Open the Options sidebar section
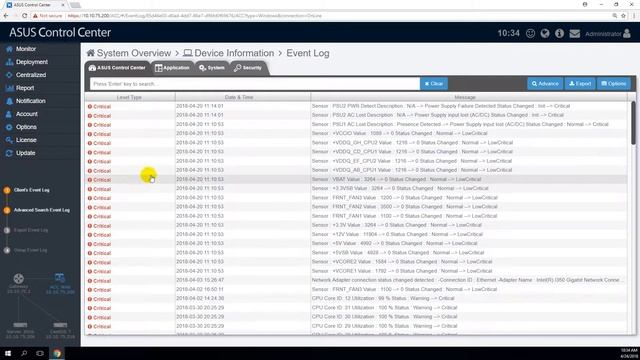 pos(21,127)
